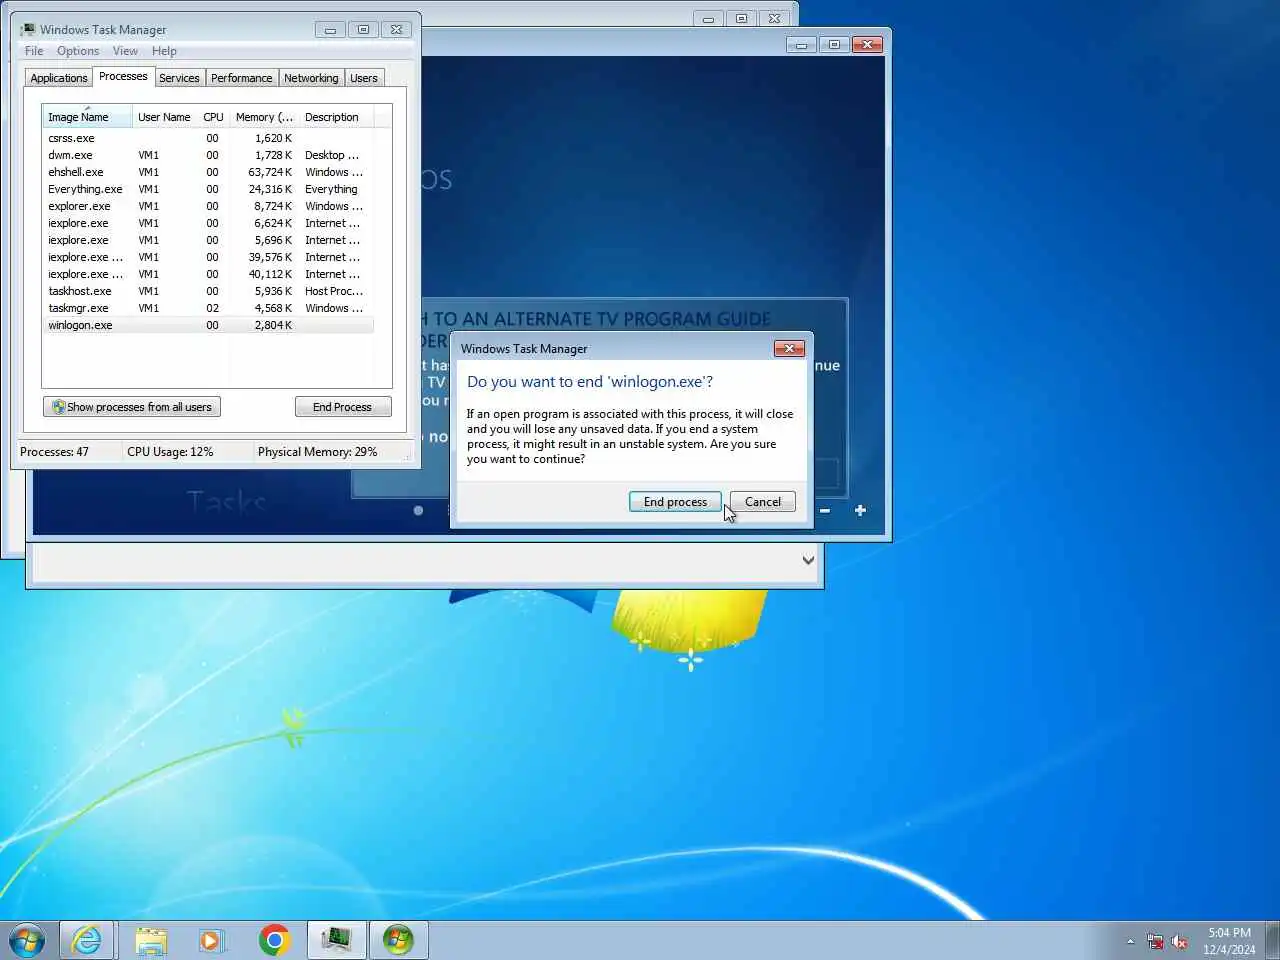This screenshot has height=960, width=1280.
Task: Open the Options menu in Task Manager
Action: (x=78, y=51)
